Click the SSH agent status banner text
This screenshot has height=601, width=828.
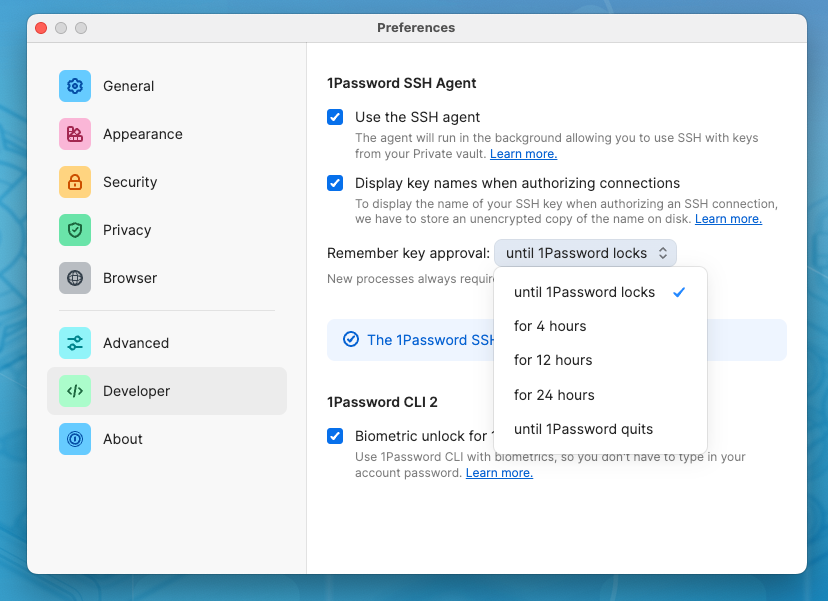[430, 340]
